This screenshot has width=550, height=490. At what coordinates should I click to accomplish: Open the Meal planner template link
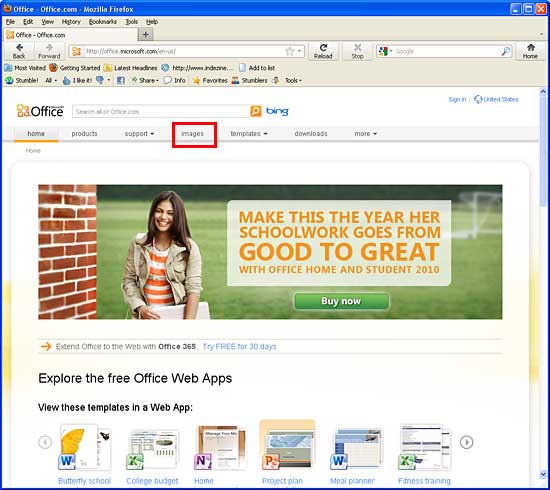352,481
